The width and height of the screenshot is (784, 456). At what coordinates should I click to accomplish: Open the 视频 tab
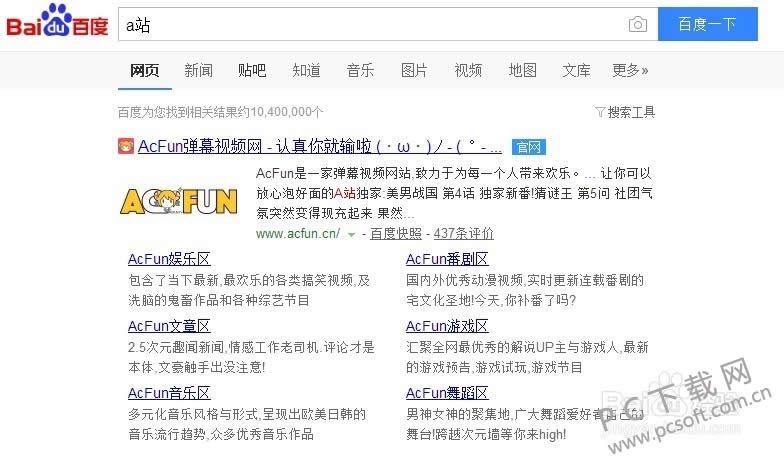468,70
